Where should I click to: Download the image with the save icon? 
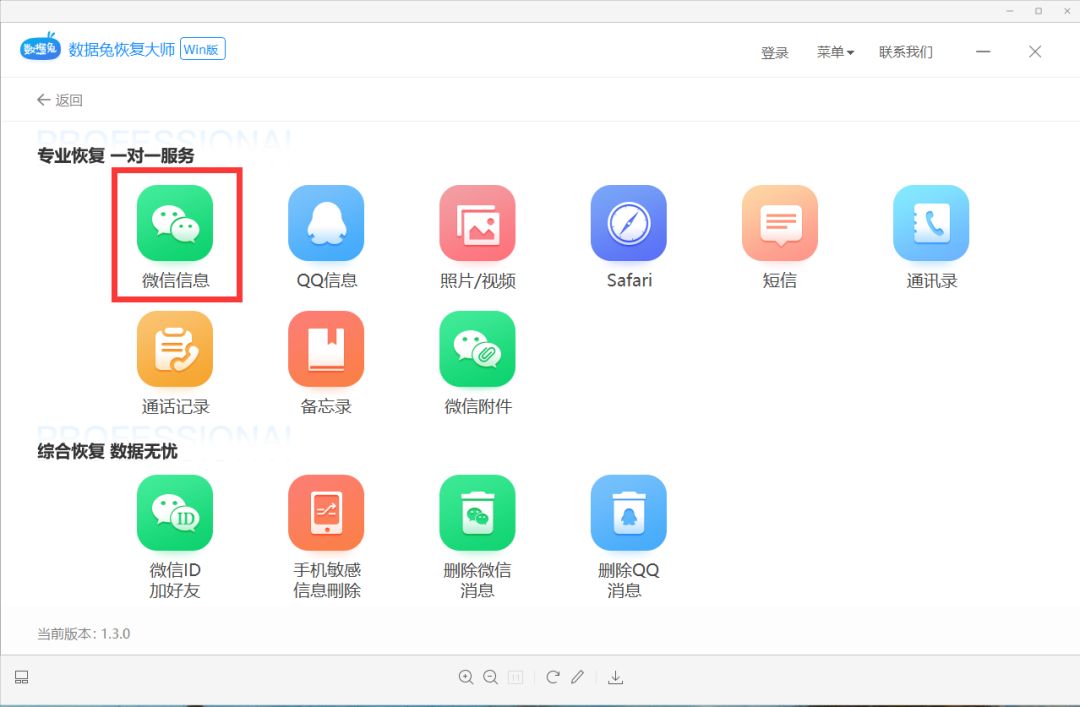(x=616, y=677)
